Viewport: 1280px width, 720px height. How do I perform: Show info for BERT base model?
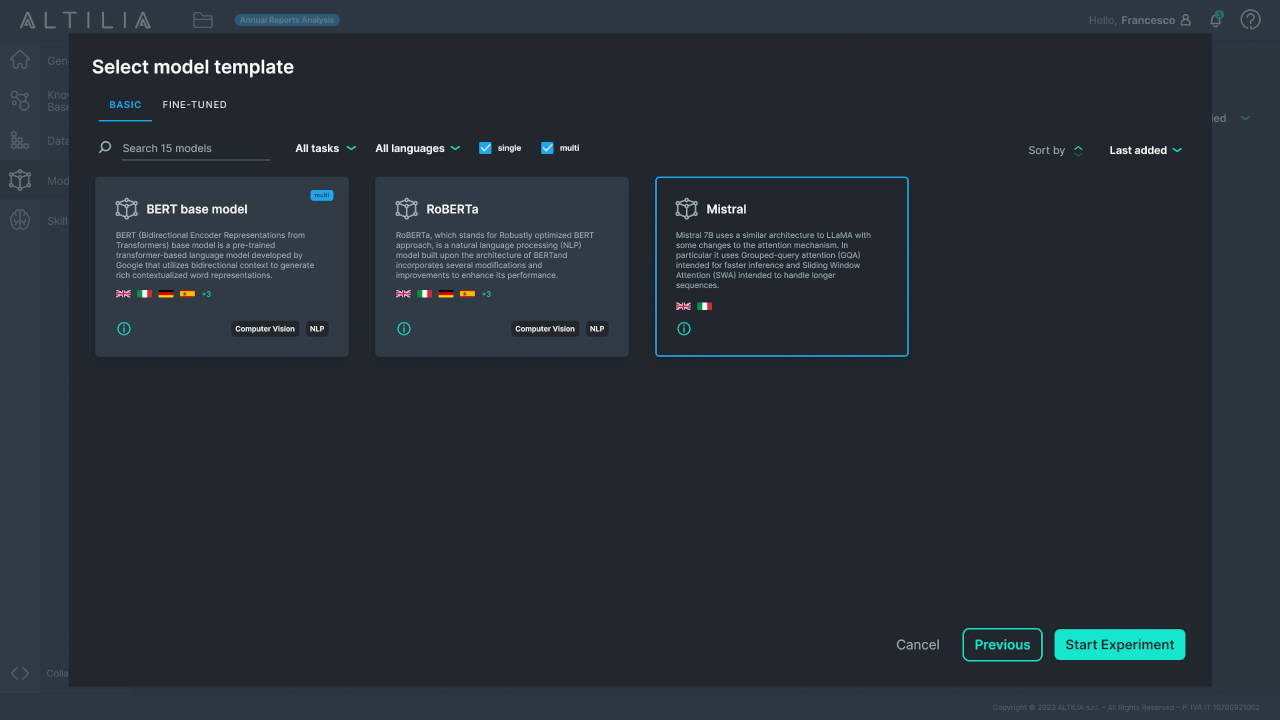[124, 328]
